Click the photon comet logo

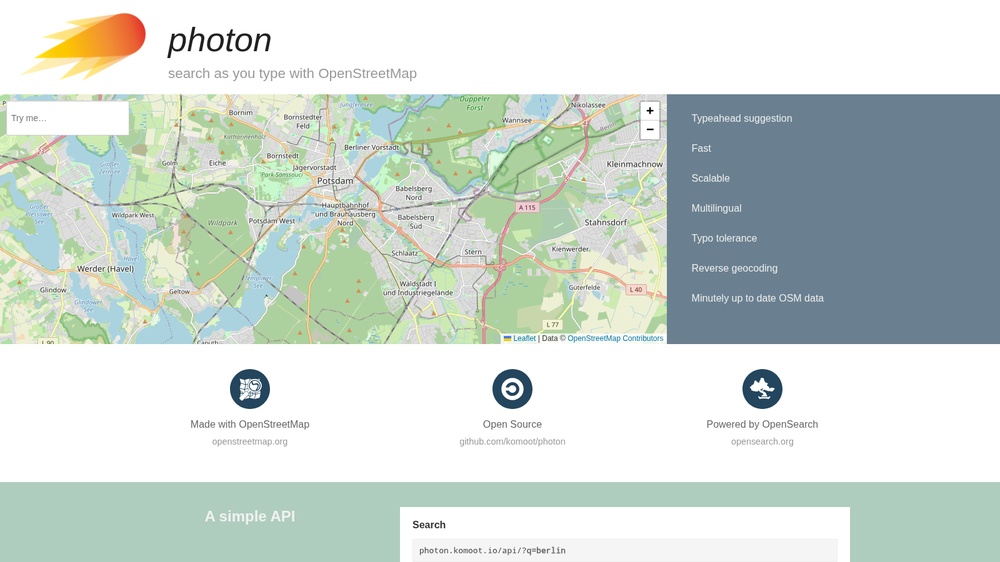pos(84,46)
